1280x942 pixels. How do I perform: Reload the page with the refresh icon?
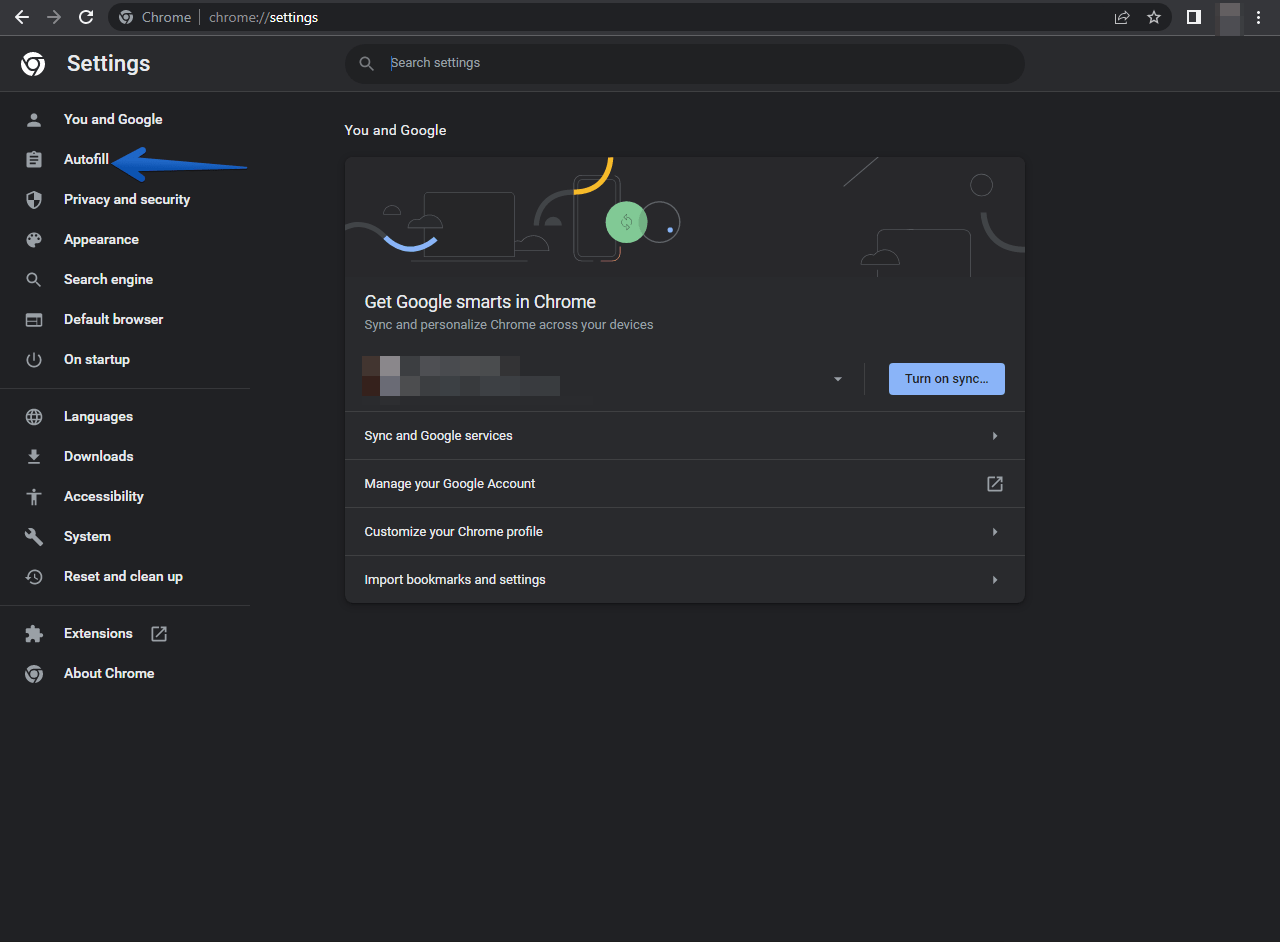pyautogui.click(x=86, y=17)
